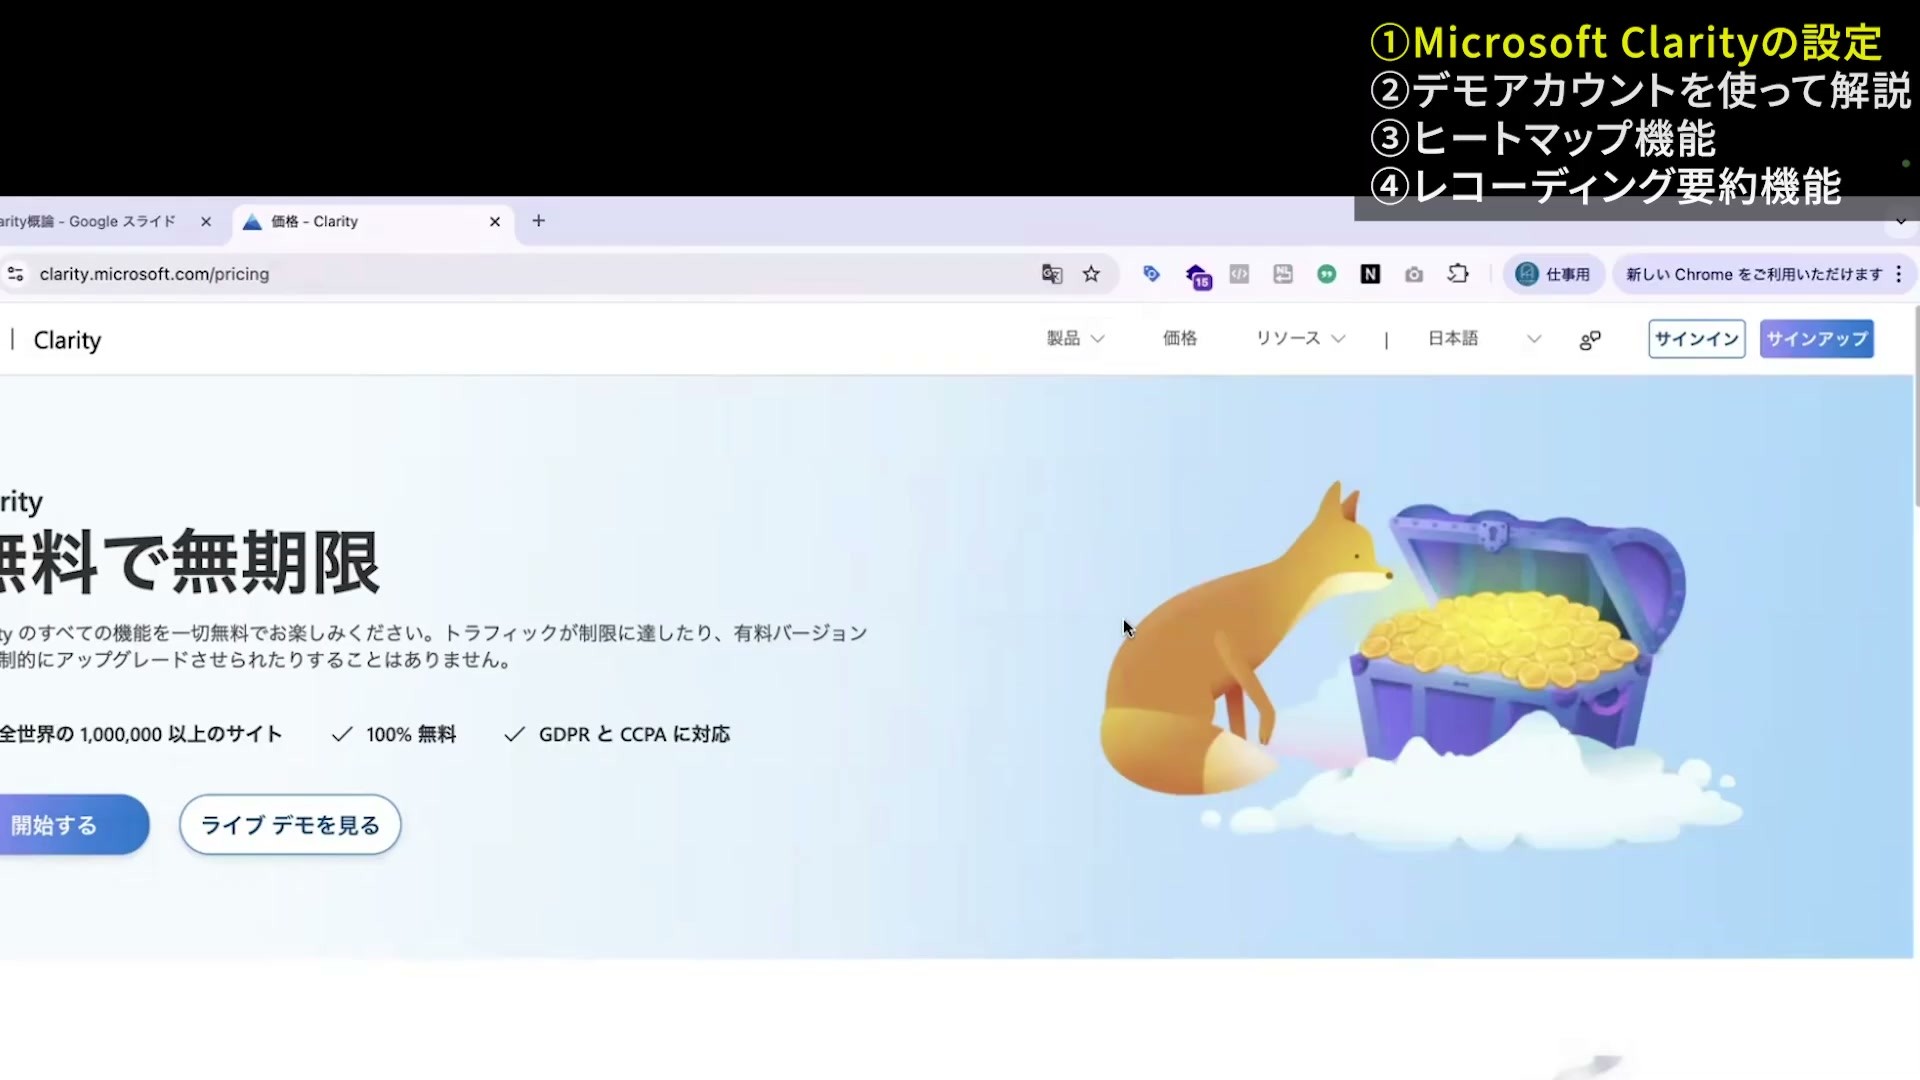Screen dimensions: 1920x1080
Task: Expand the 製品 dropdown menu
Action: pyautogui.click(x=1075, y=339)
